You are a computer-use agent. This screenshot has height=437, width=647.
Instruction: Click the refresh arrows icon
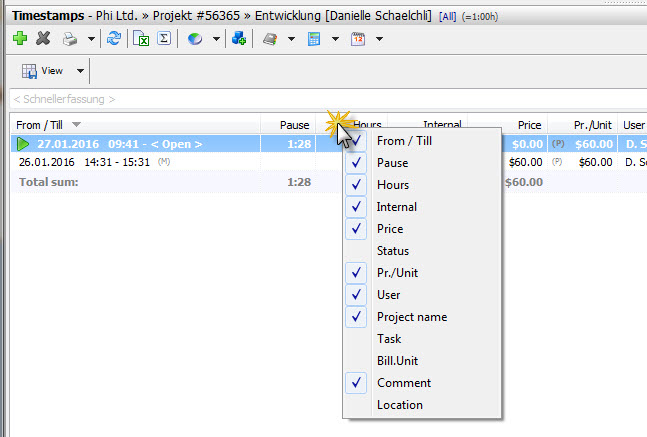114,39
